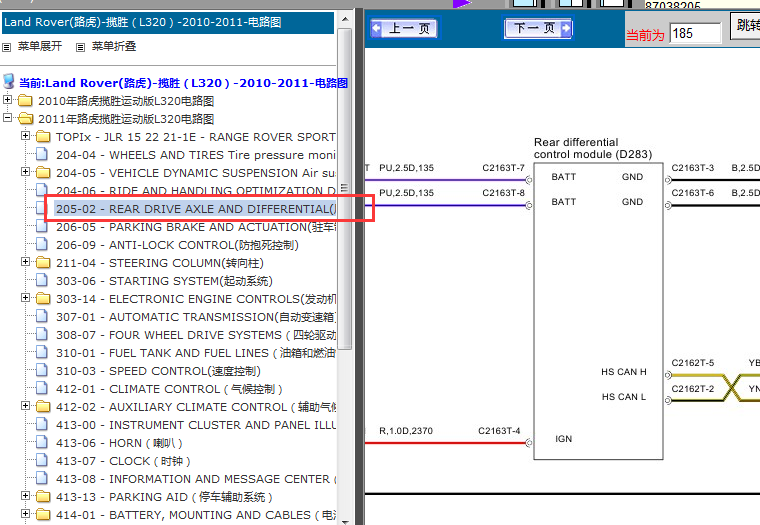Image resolution: width=760 pixels, height=525 pixels.
Task: Click Rear differential control module (D283) label
Action: point(592,148)
